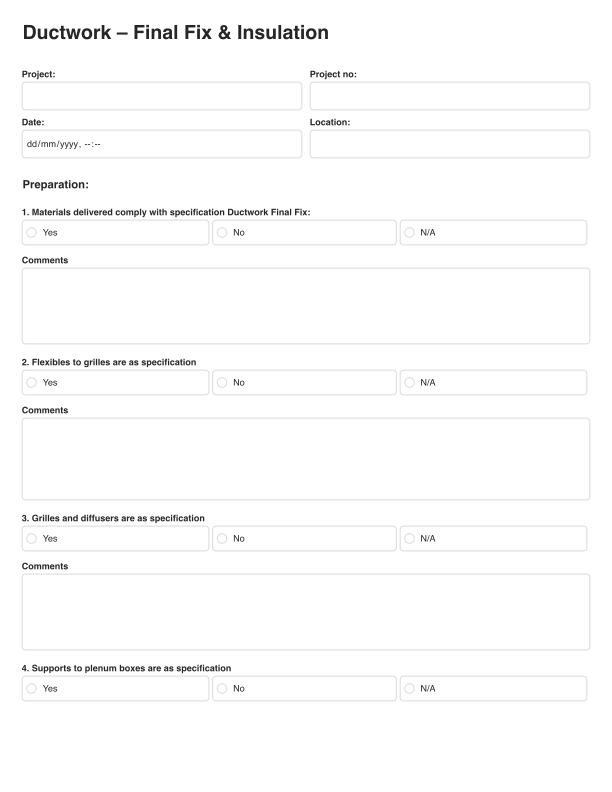Image resolution: width=612 pixels, height=792 pixels.
Task: Click Comments box under materials question
Action: [x=305, y=306]
